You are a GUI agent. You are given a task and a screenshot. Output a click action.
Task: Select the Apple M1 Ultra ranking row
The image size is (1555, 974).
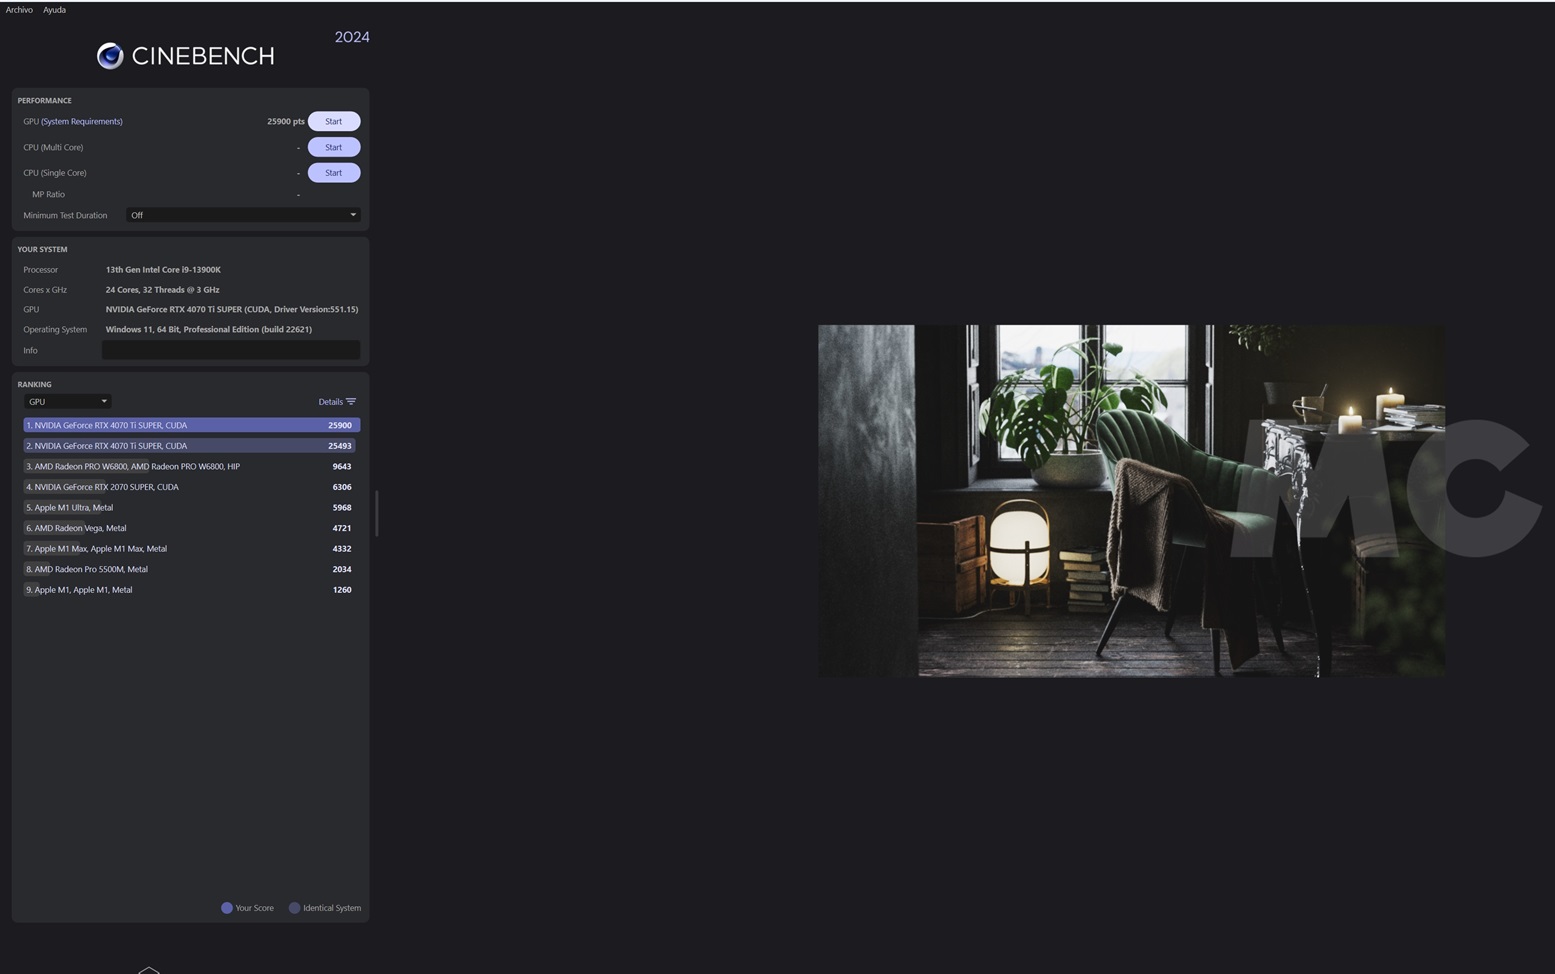click(x=190, y=508)
